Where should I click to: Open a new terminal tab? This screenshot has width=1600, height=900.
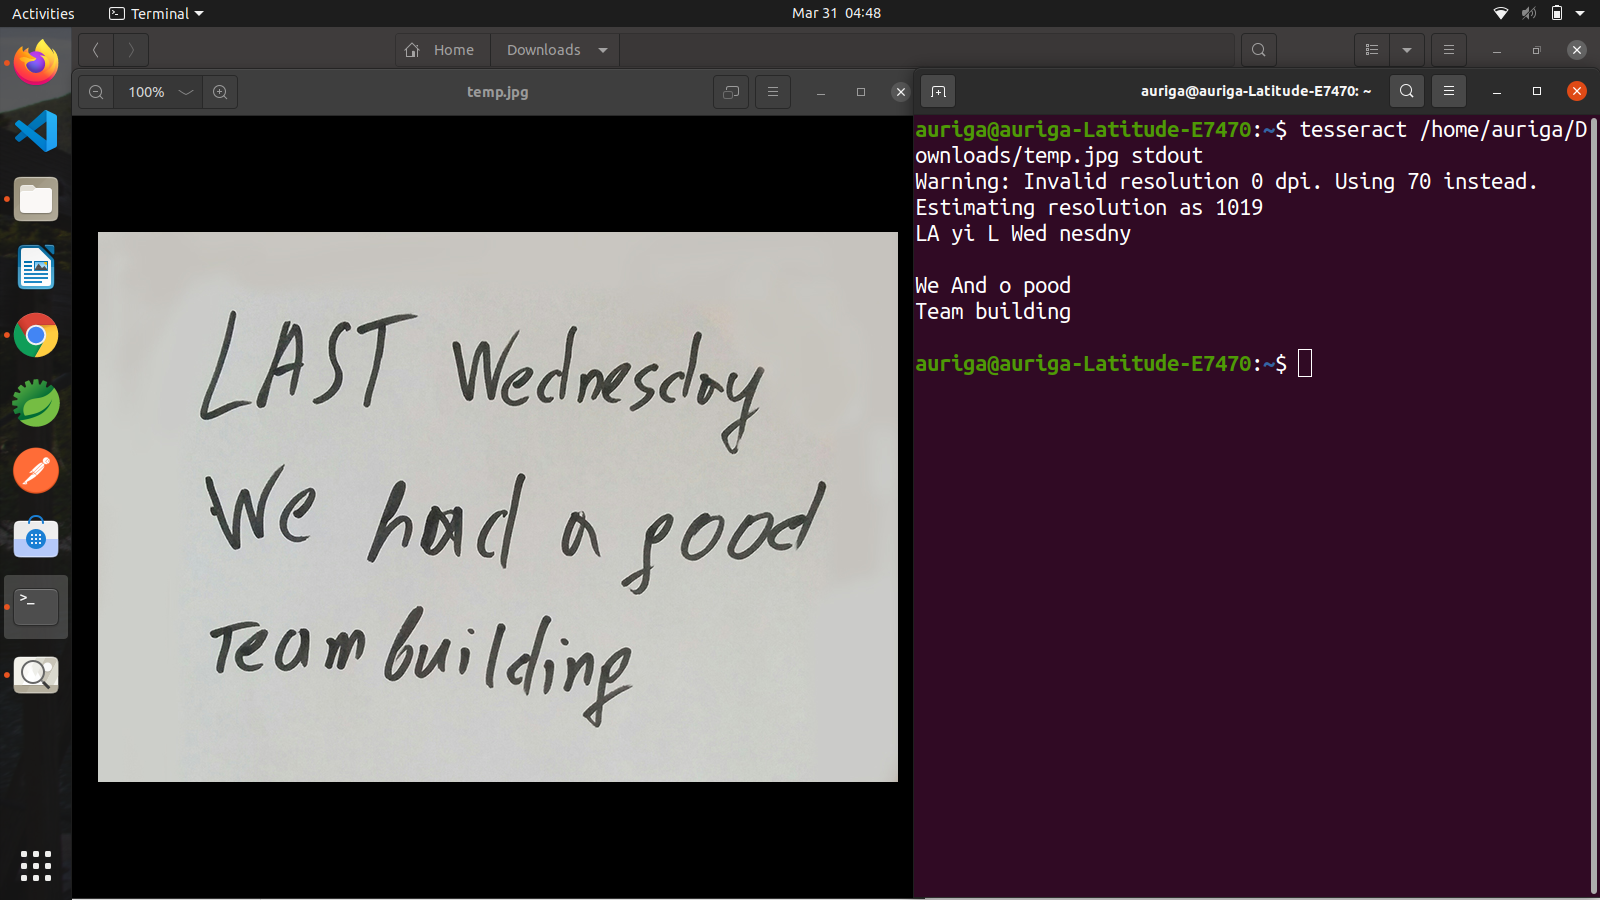938,91
